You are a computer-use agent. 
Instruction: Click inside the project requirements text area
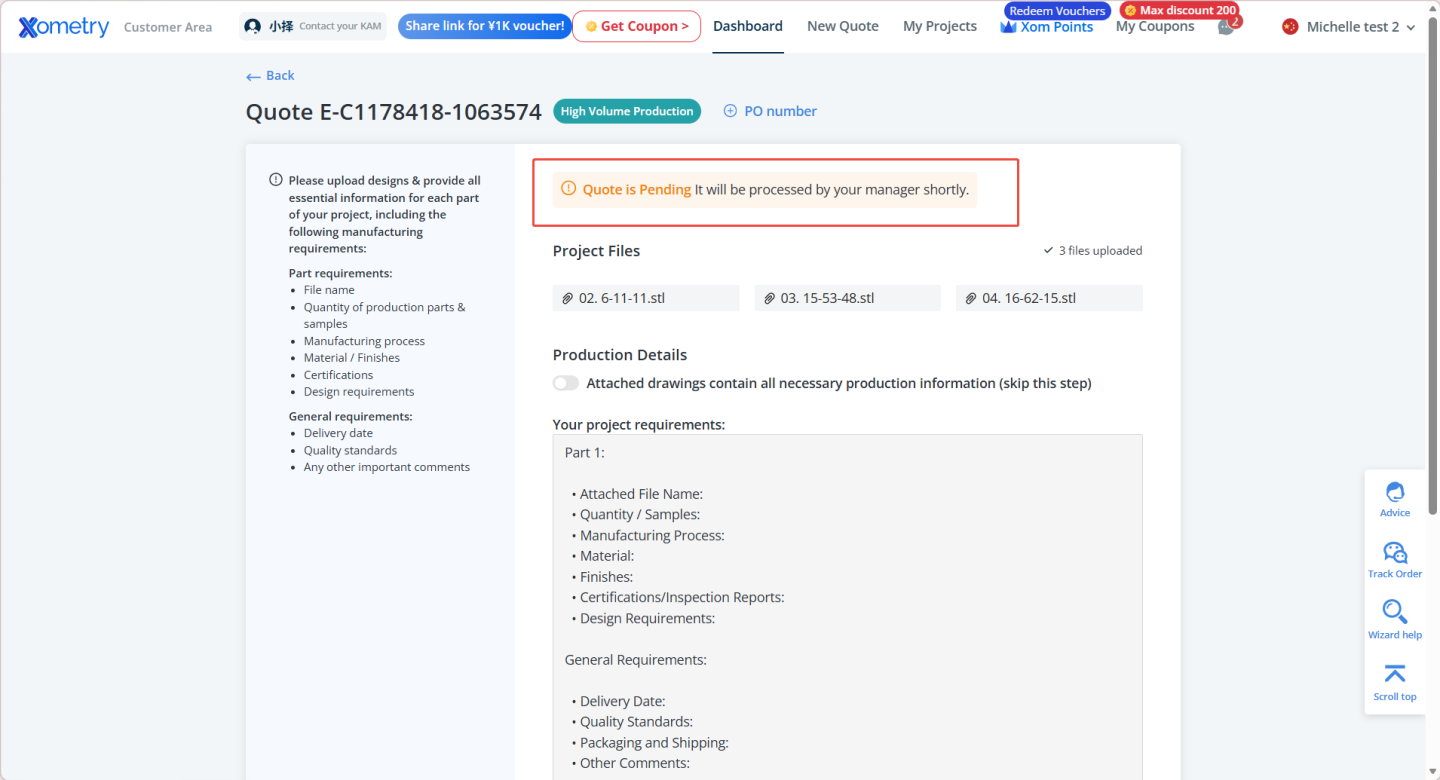(847, 600)
